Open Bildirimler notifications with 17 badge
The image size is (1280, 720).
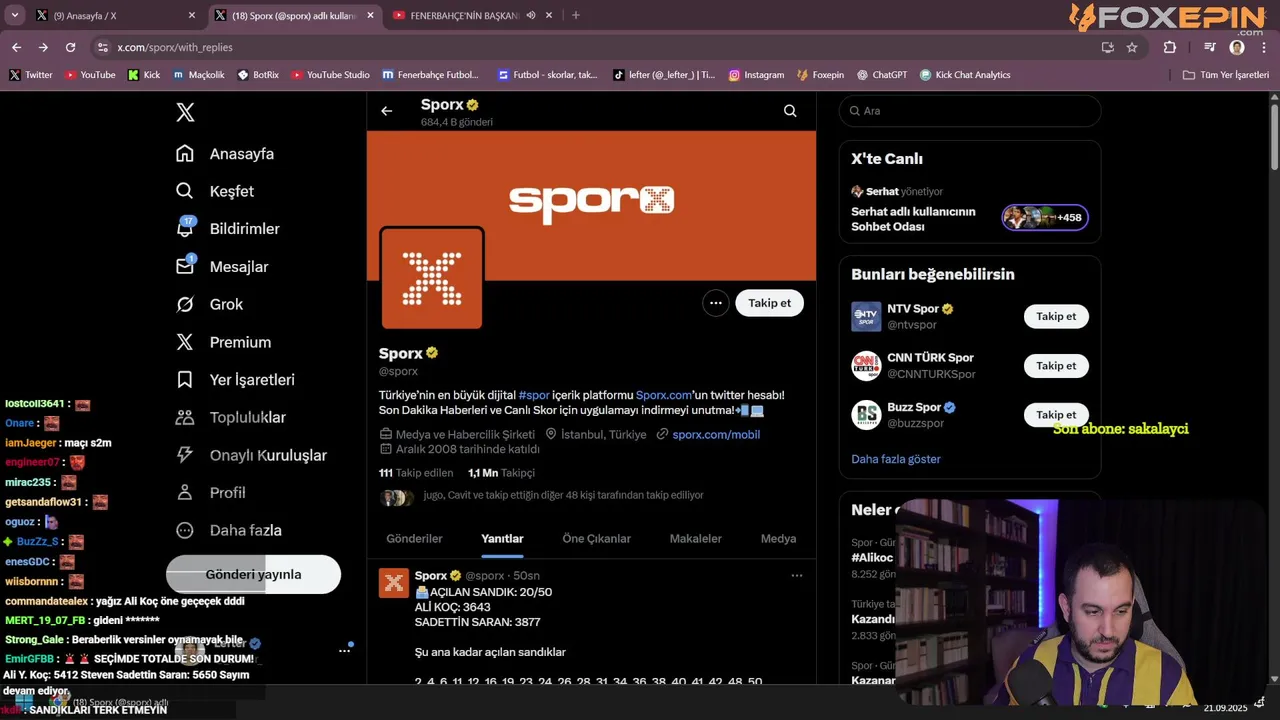228,229
